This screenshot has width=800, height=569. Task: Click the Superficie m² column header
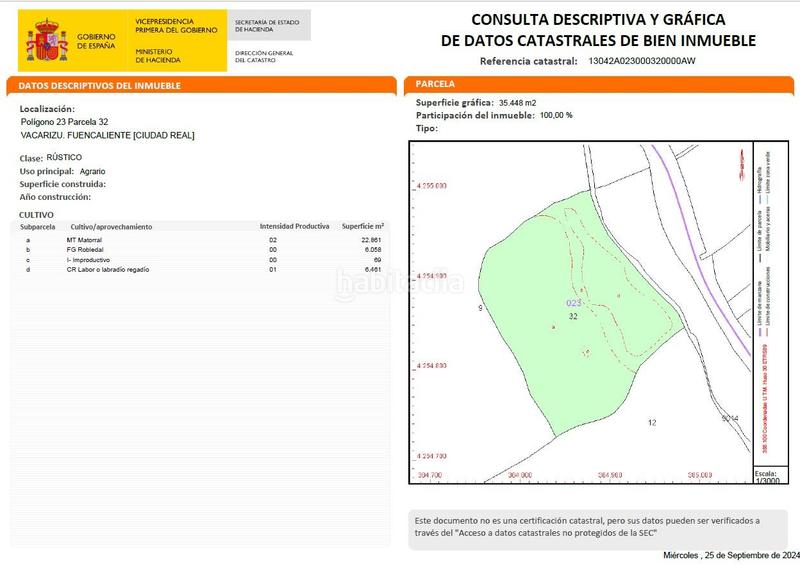(x=363, y=227)
